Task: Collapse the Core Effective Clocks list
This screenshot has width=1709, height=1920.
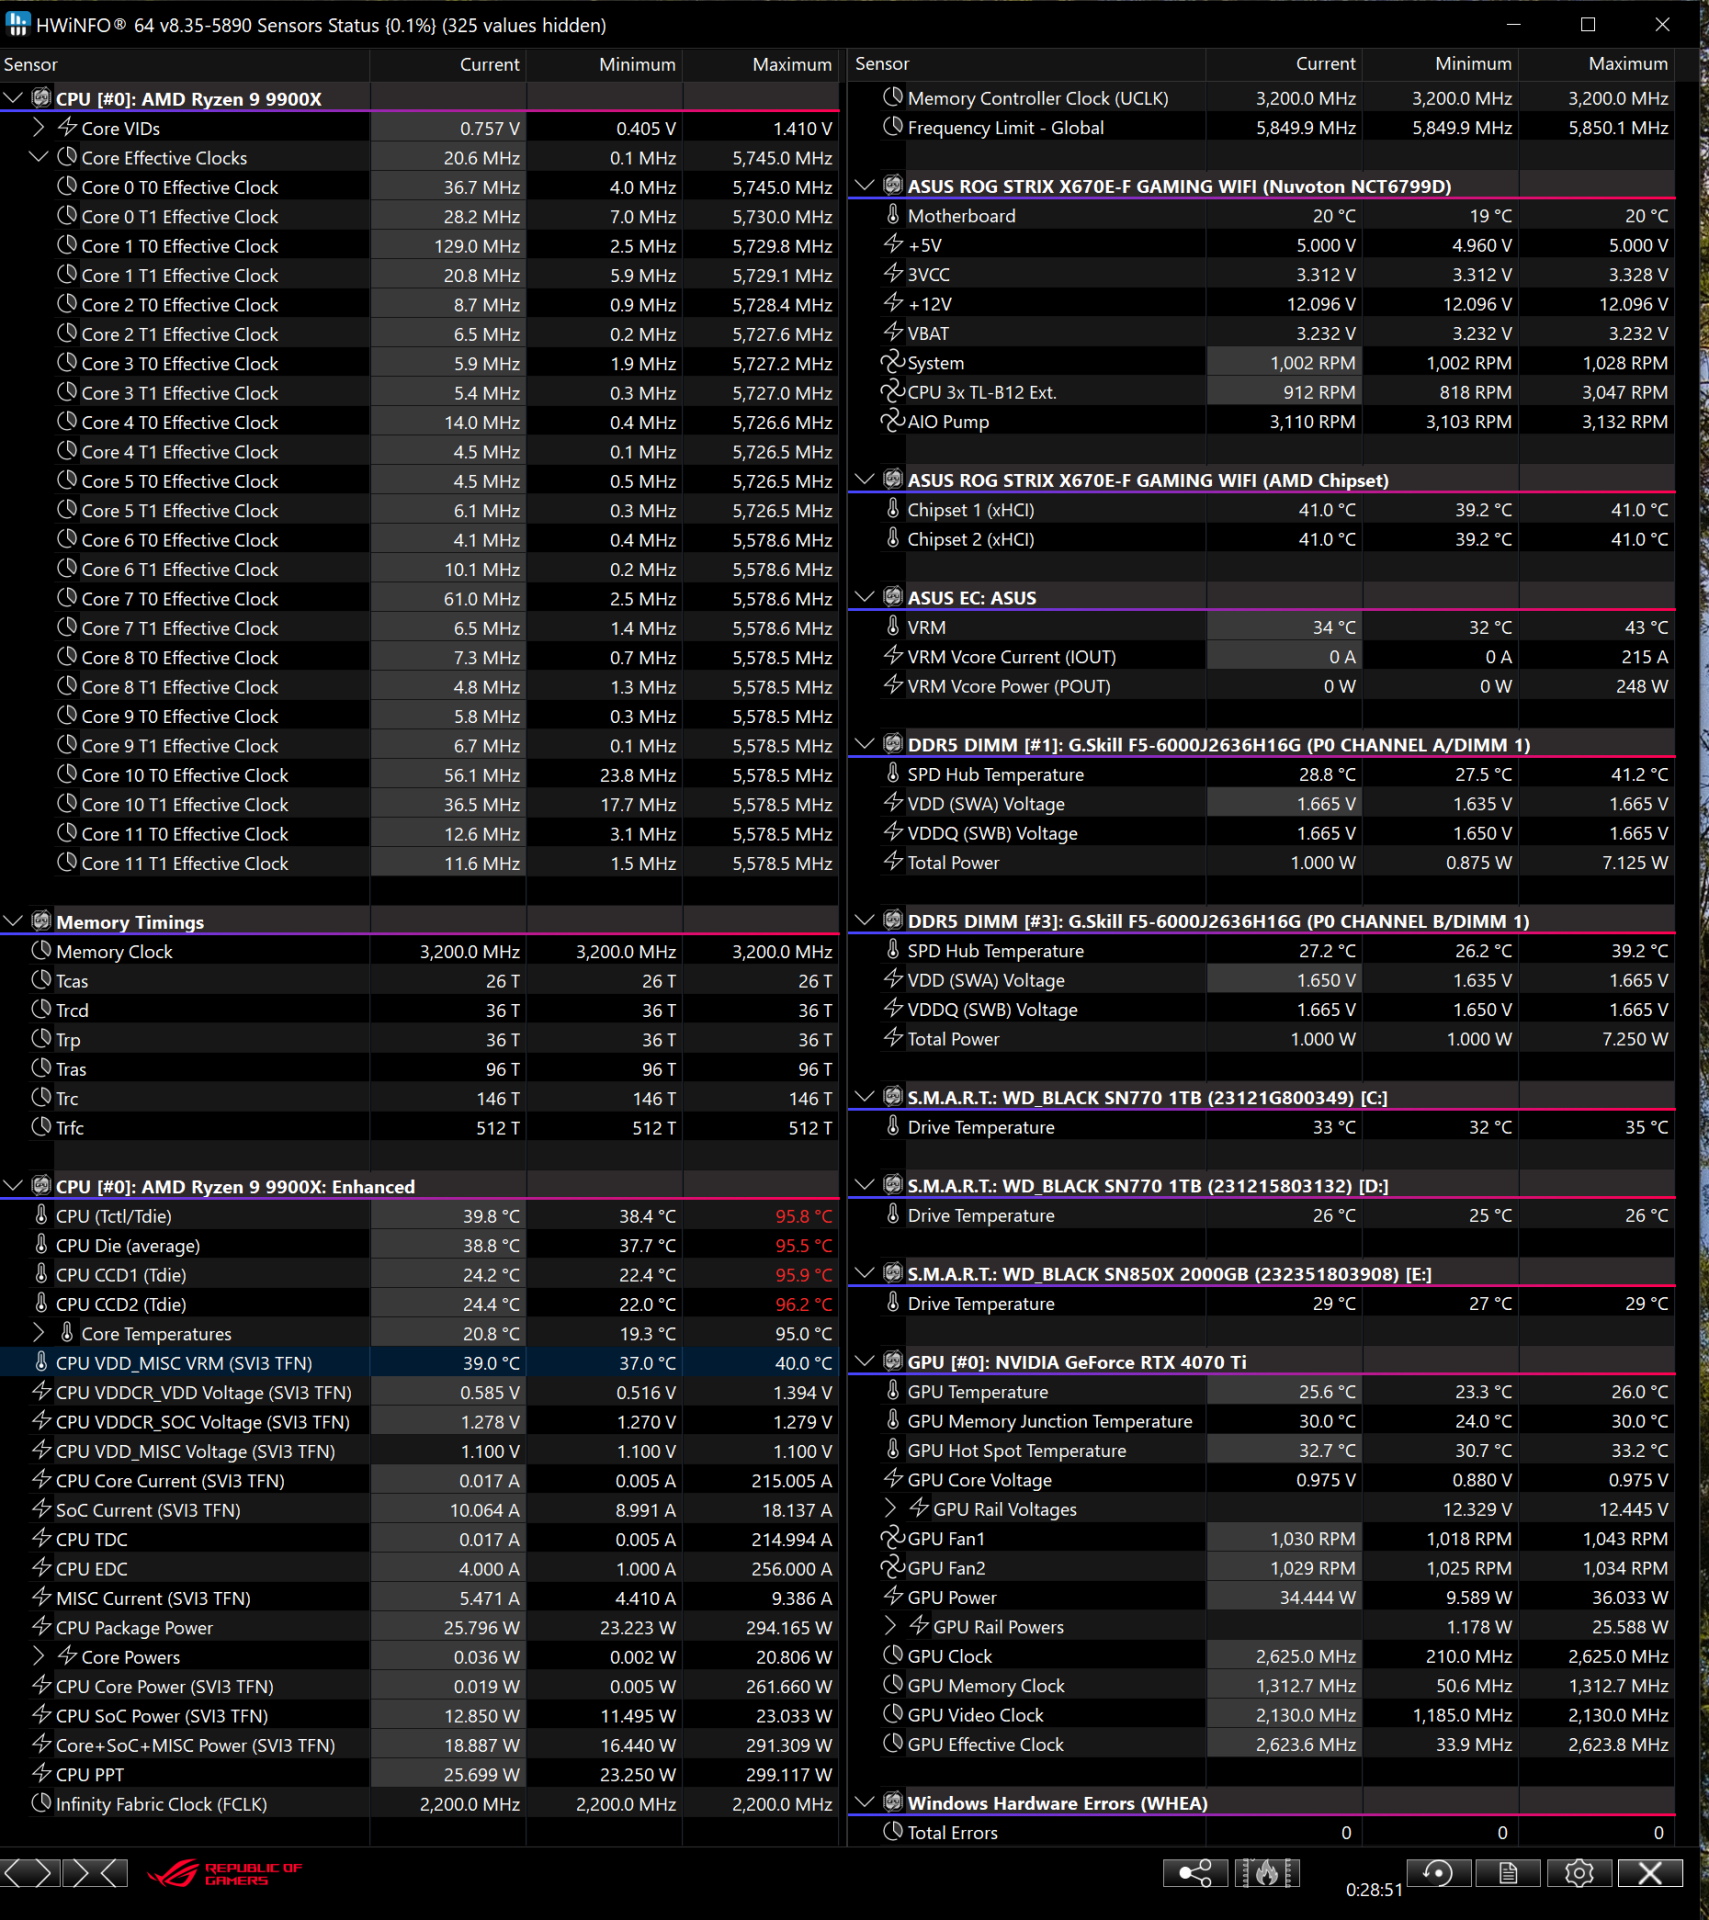Action: click(38, 157)
